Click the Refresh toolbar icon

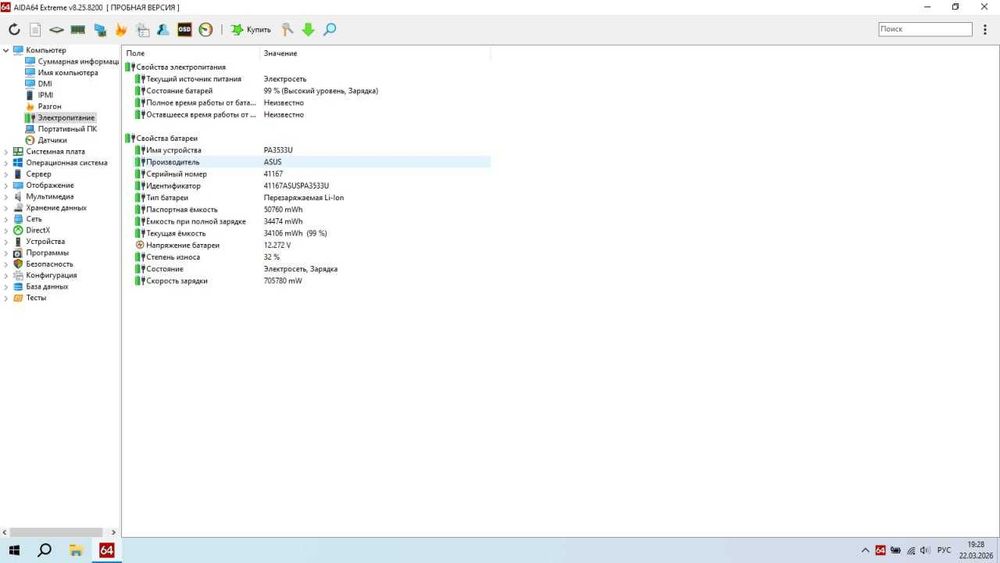click(x=14, y=29)
